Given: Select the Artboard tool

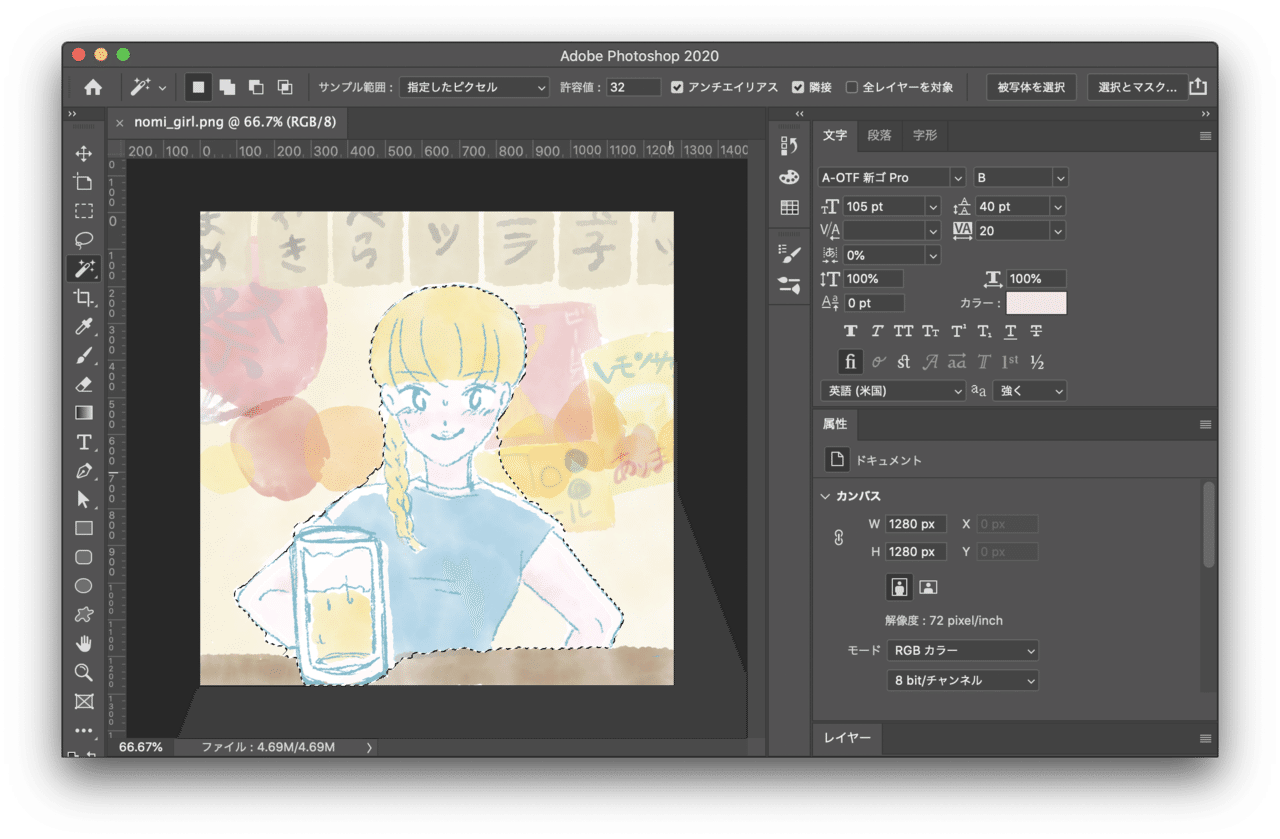Looking at the screenshot, I should click(x=84, y=182).
